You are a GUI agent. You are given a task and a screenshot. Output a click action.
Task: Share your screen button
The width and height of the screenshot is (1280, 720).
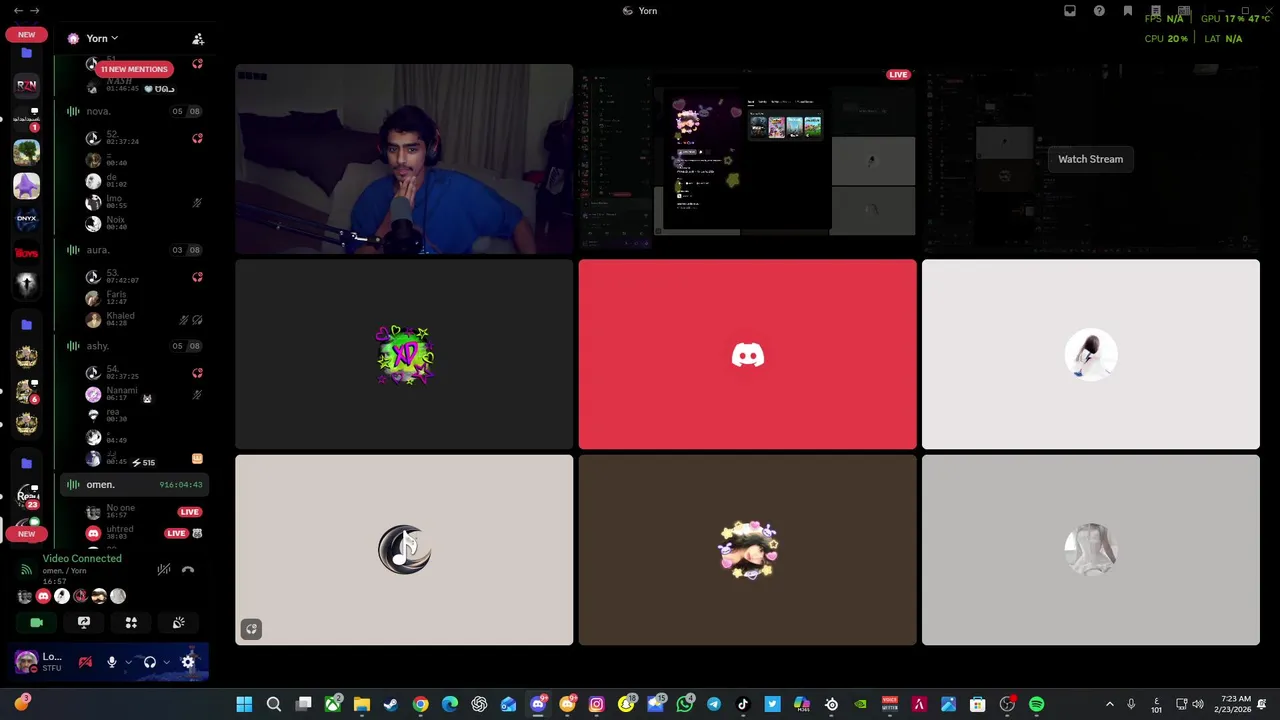84,622
